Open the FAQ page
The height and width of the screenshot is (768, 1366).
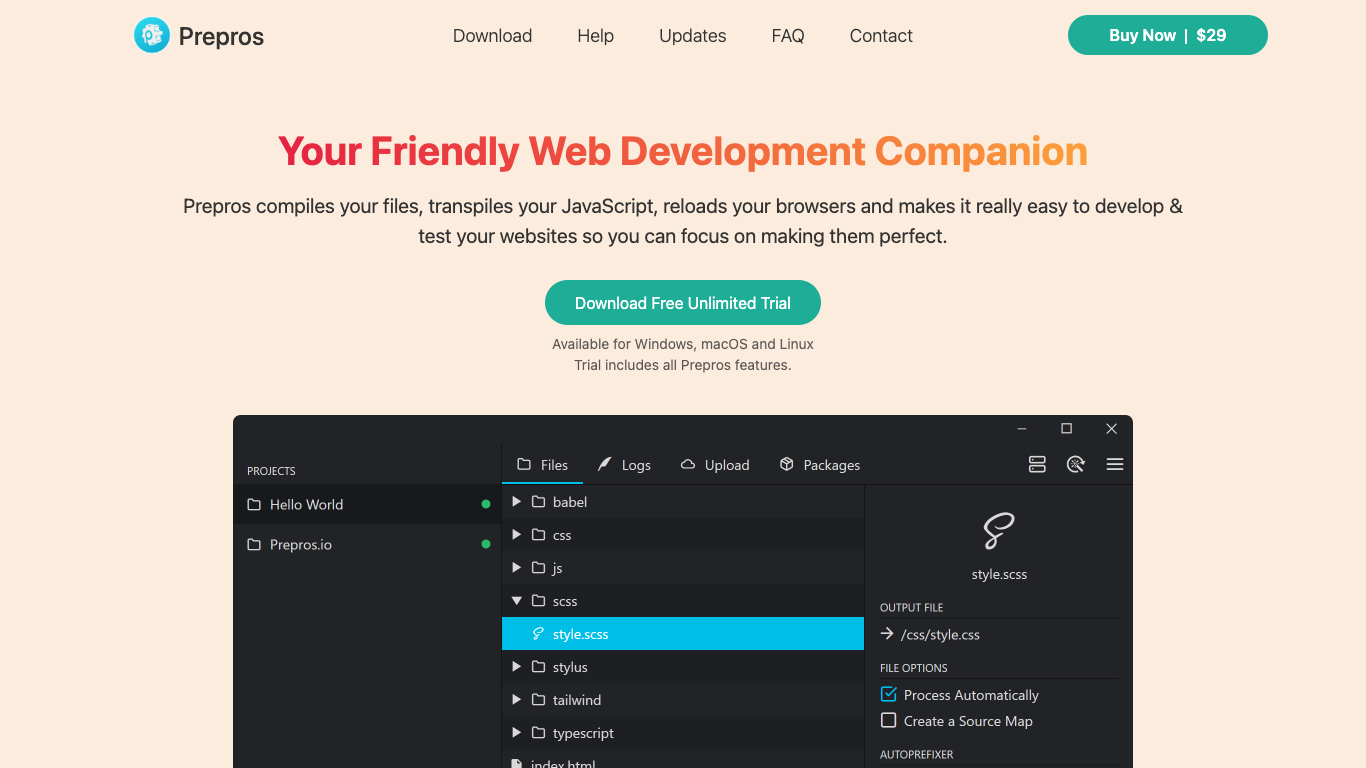coord(788,36)
